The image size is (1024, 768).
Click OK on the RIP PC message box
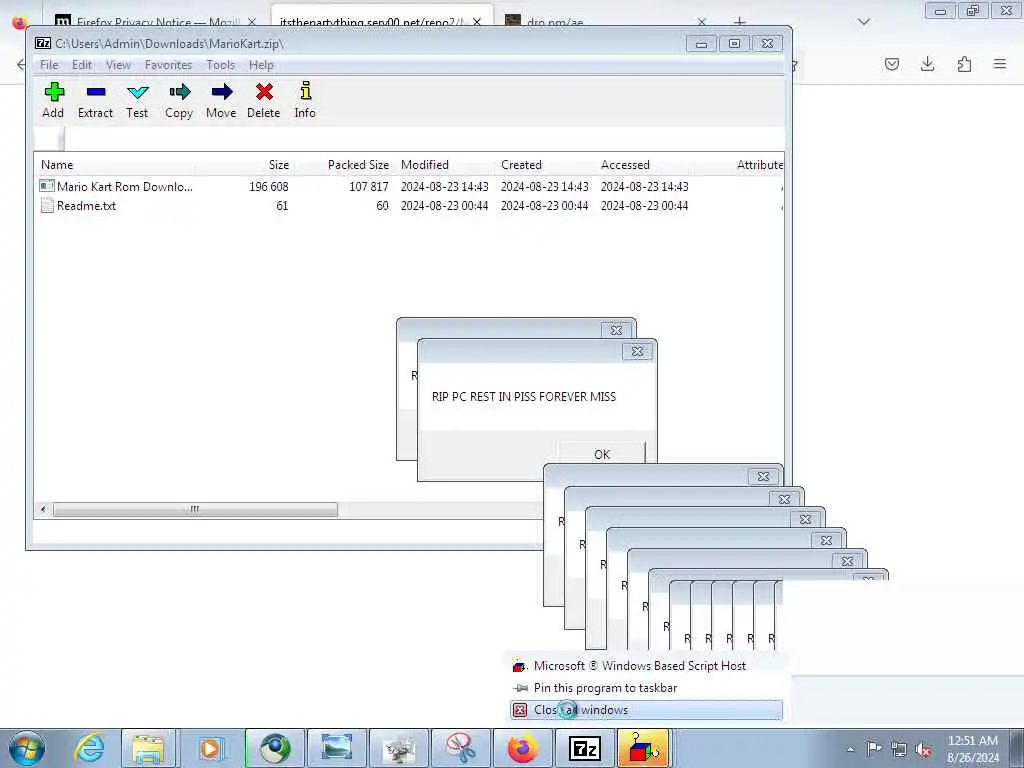coord(601,454)
